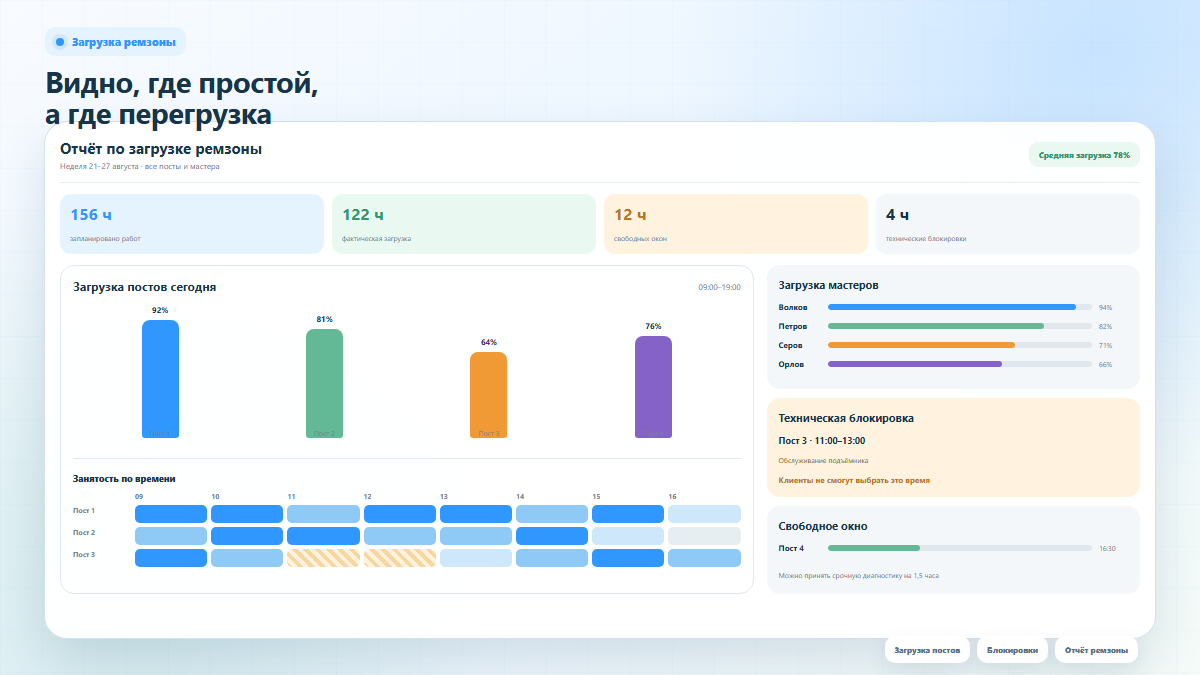Open the 156 ч запланировано работ card
1200x675 pixels.
tap(192, 224)
